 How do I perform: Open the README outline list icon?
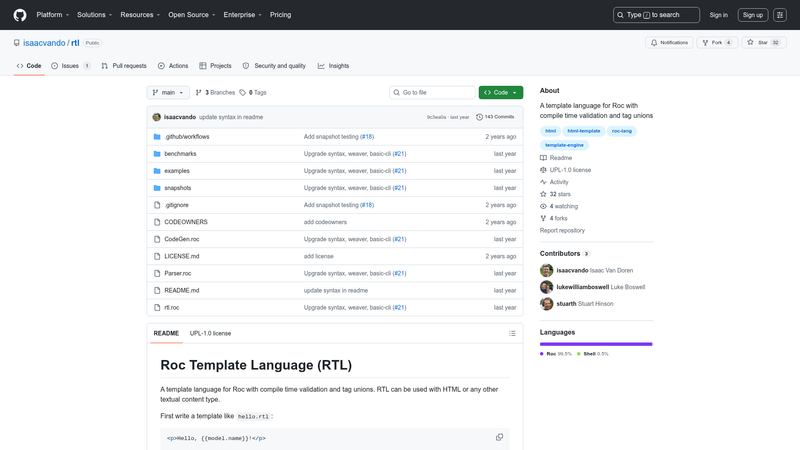(x=512, y=333)
